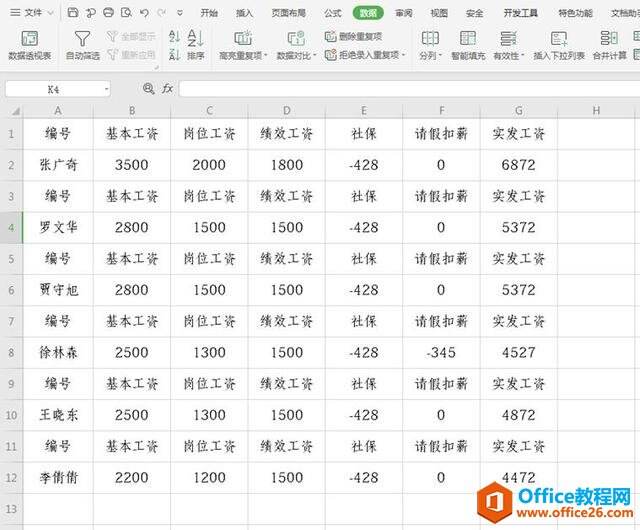Click 插入下拉列表 insert dropdown list
640x530 pixels.
559,45
